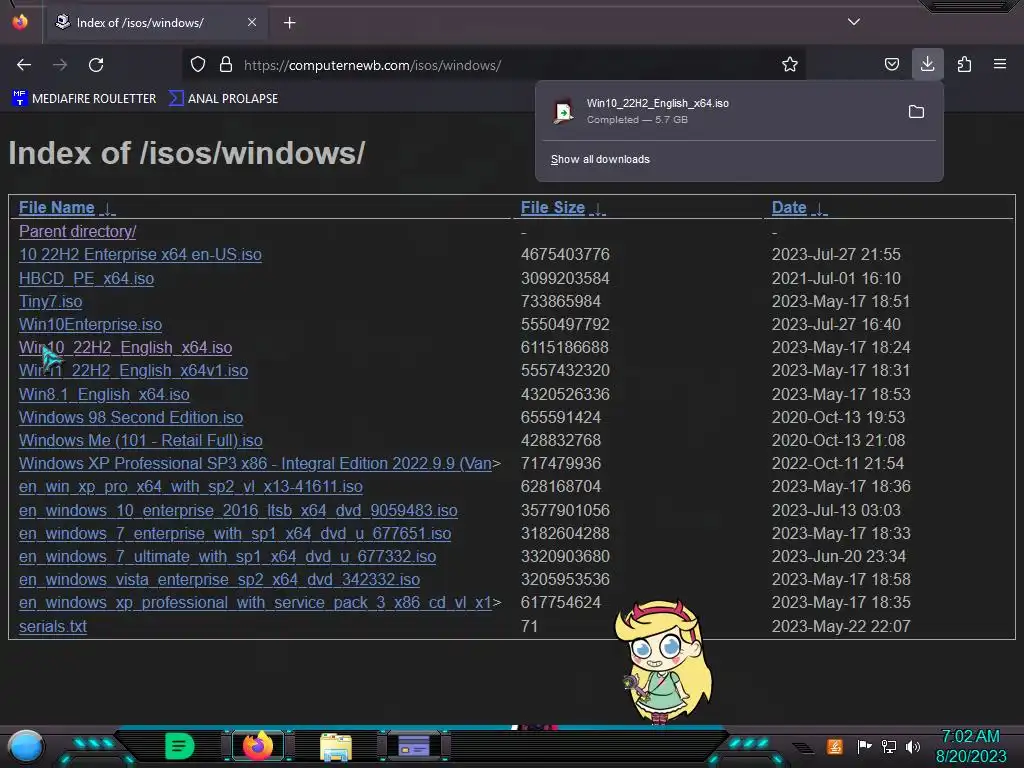This screenshot has width=1024, height=768.
Task: Click the network tray icon
Action: click(889, 746)
